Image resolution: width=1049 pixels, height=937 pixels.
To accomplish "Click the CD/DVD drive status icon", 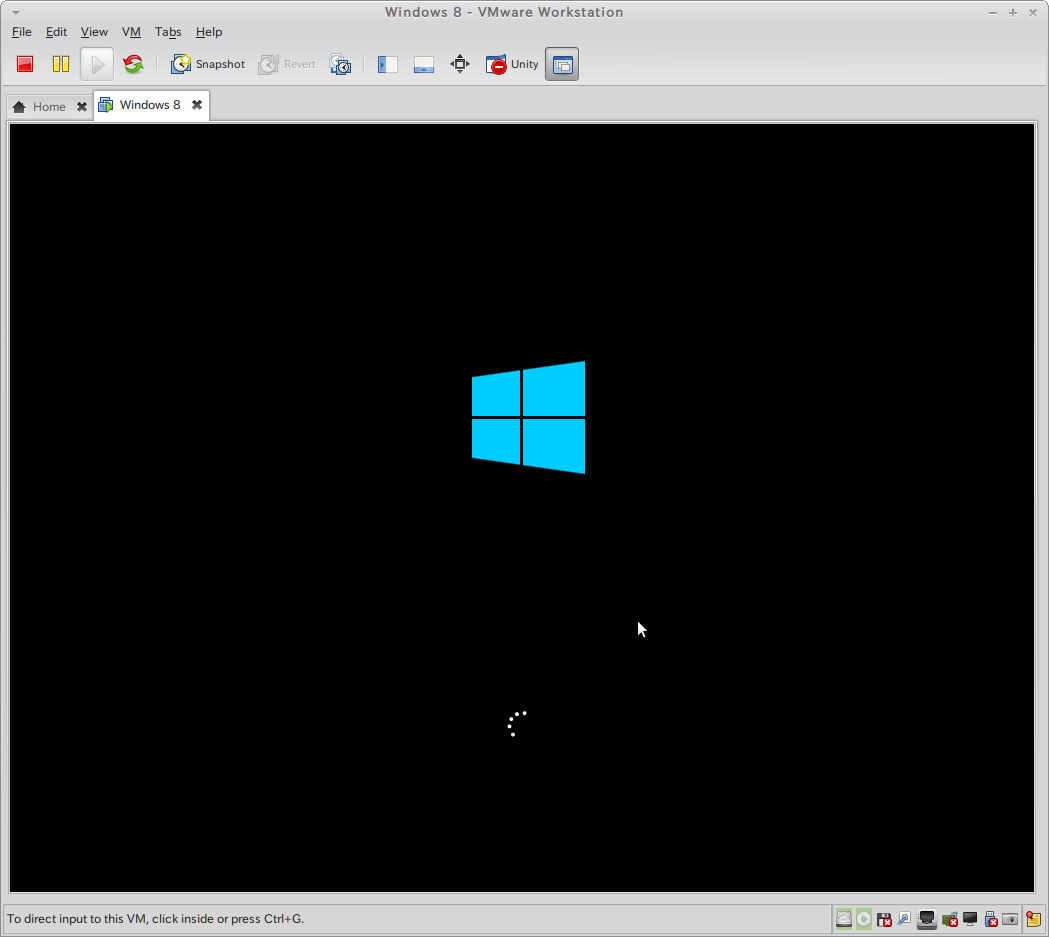I will point(864,920).
